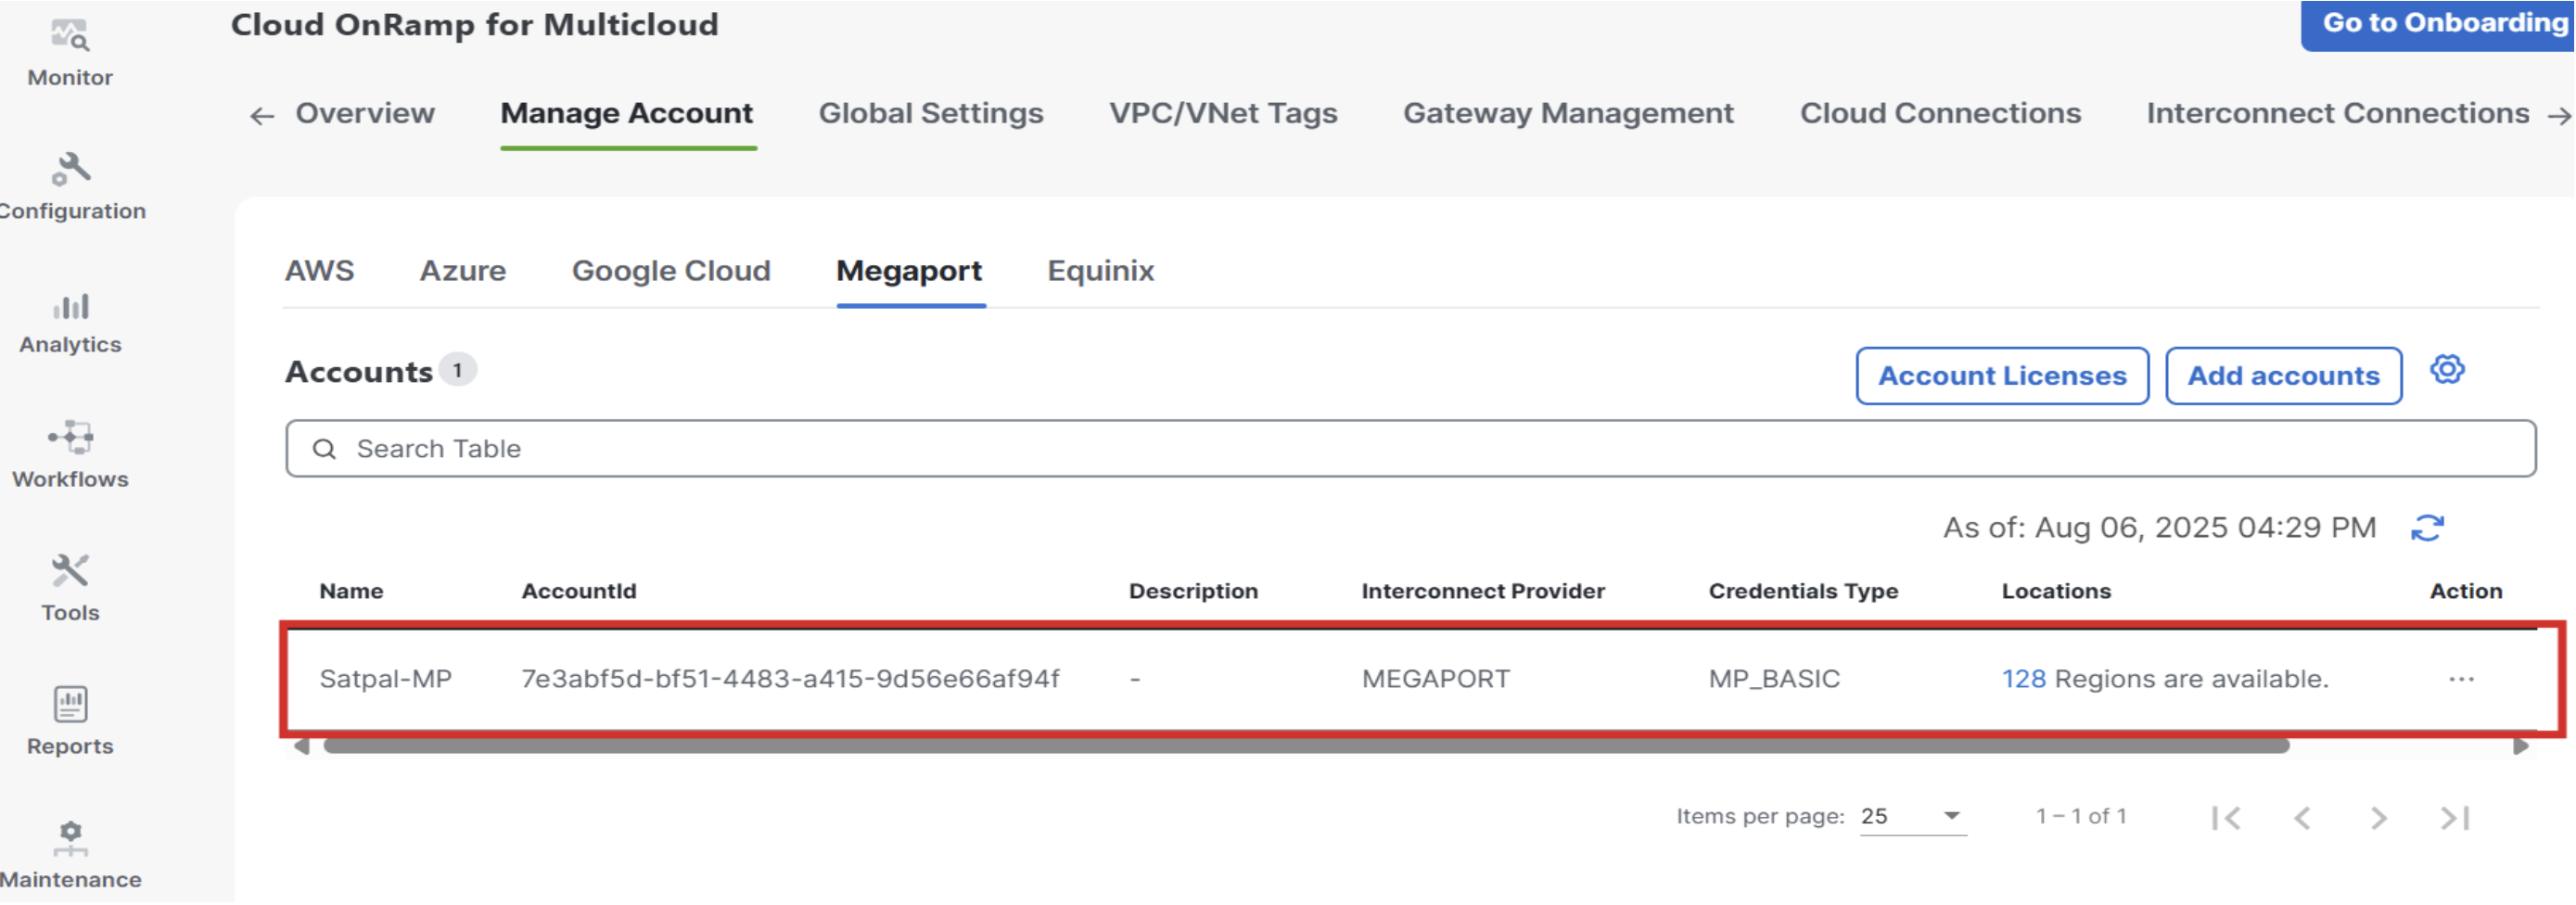The image size is (2576, 905).
Task: Switch to the Azure provider tab
Action: [463, 272]
